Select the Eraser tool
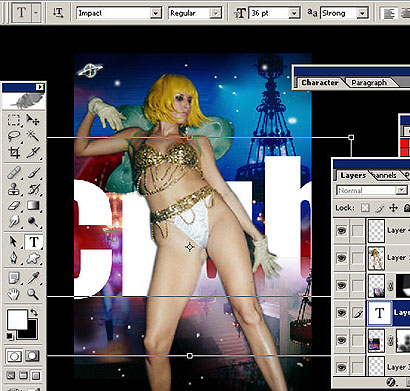Image resolution: width=410 pixels, height=391 pixels. click(x=14, y=205)
